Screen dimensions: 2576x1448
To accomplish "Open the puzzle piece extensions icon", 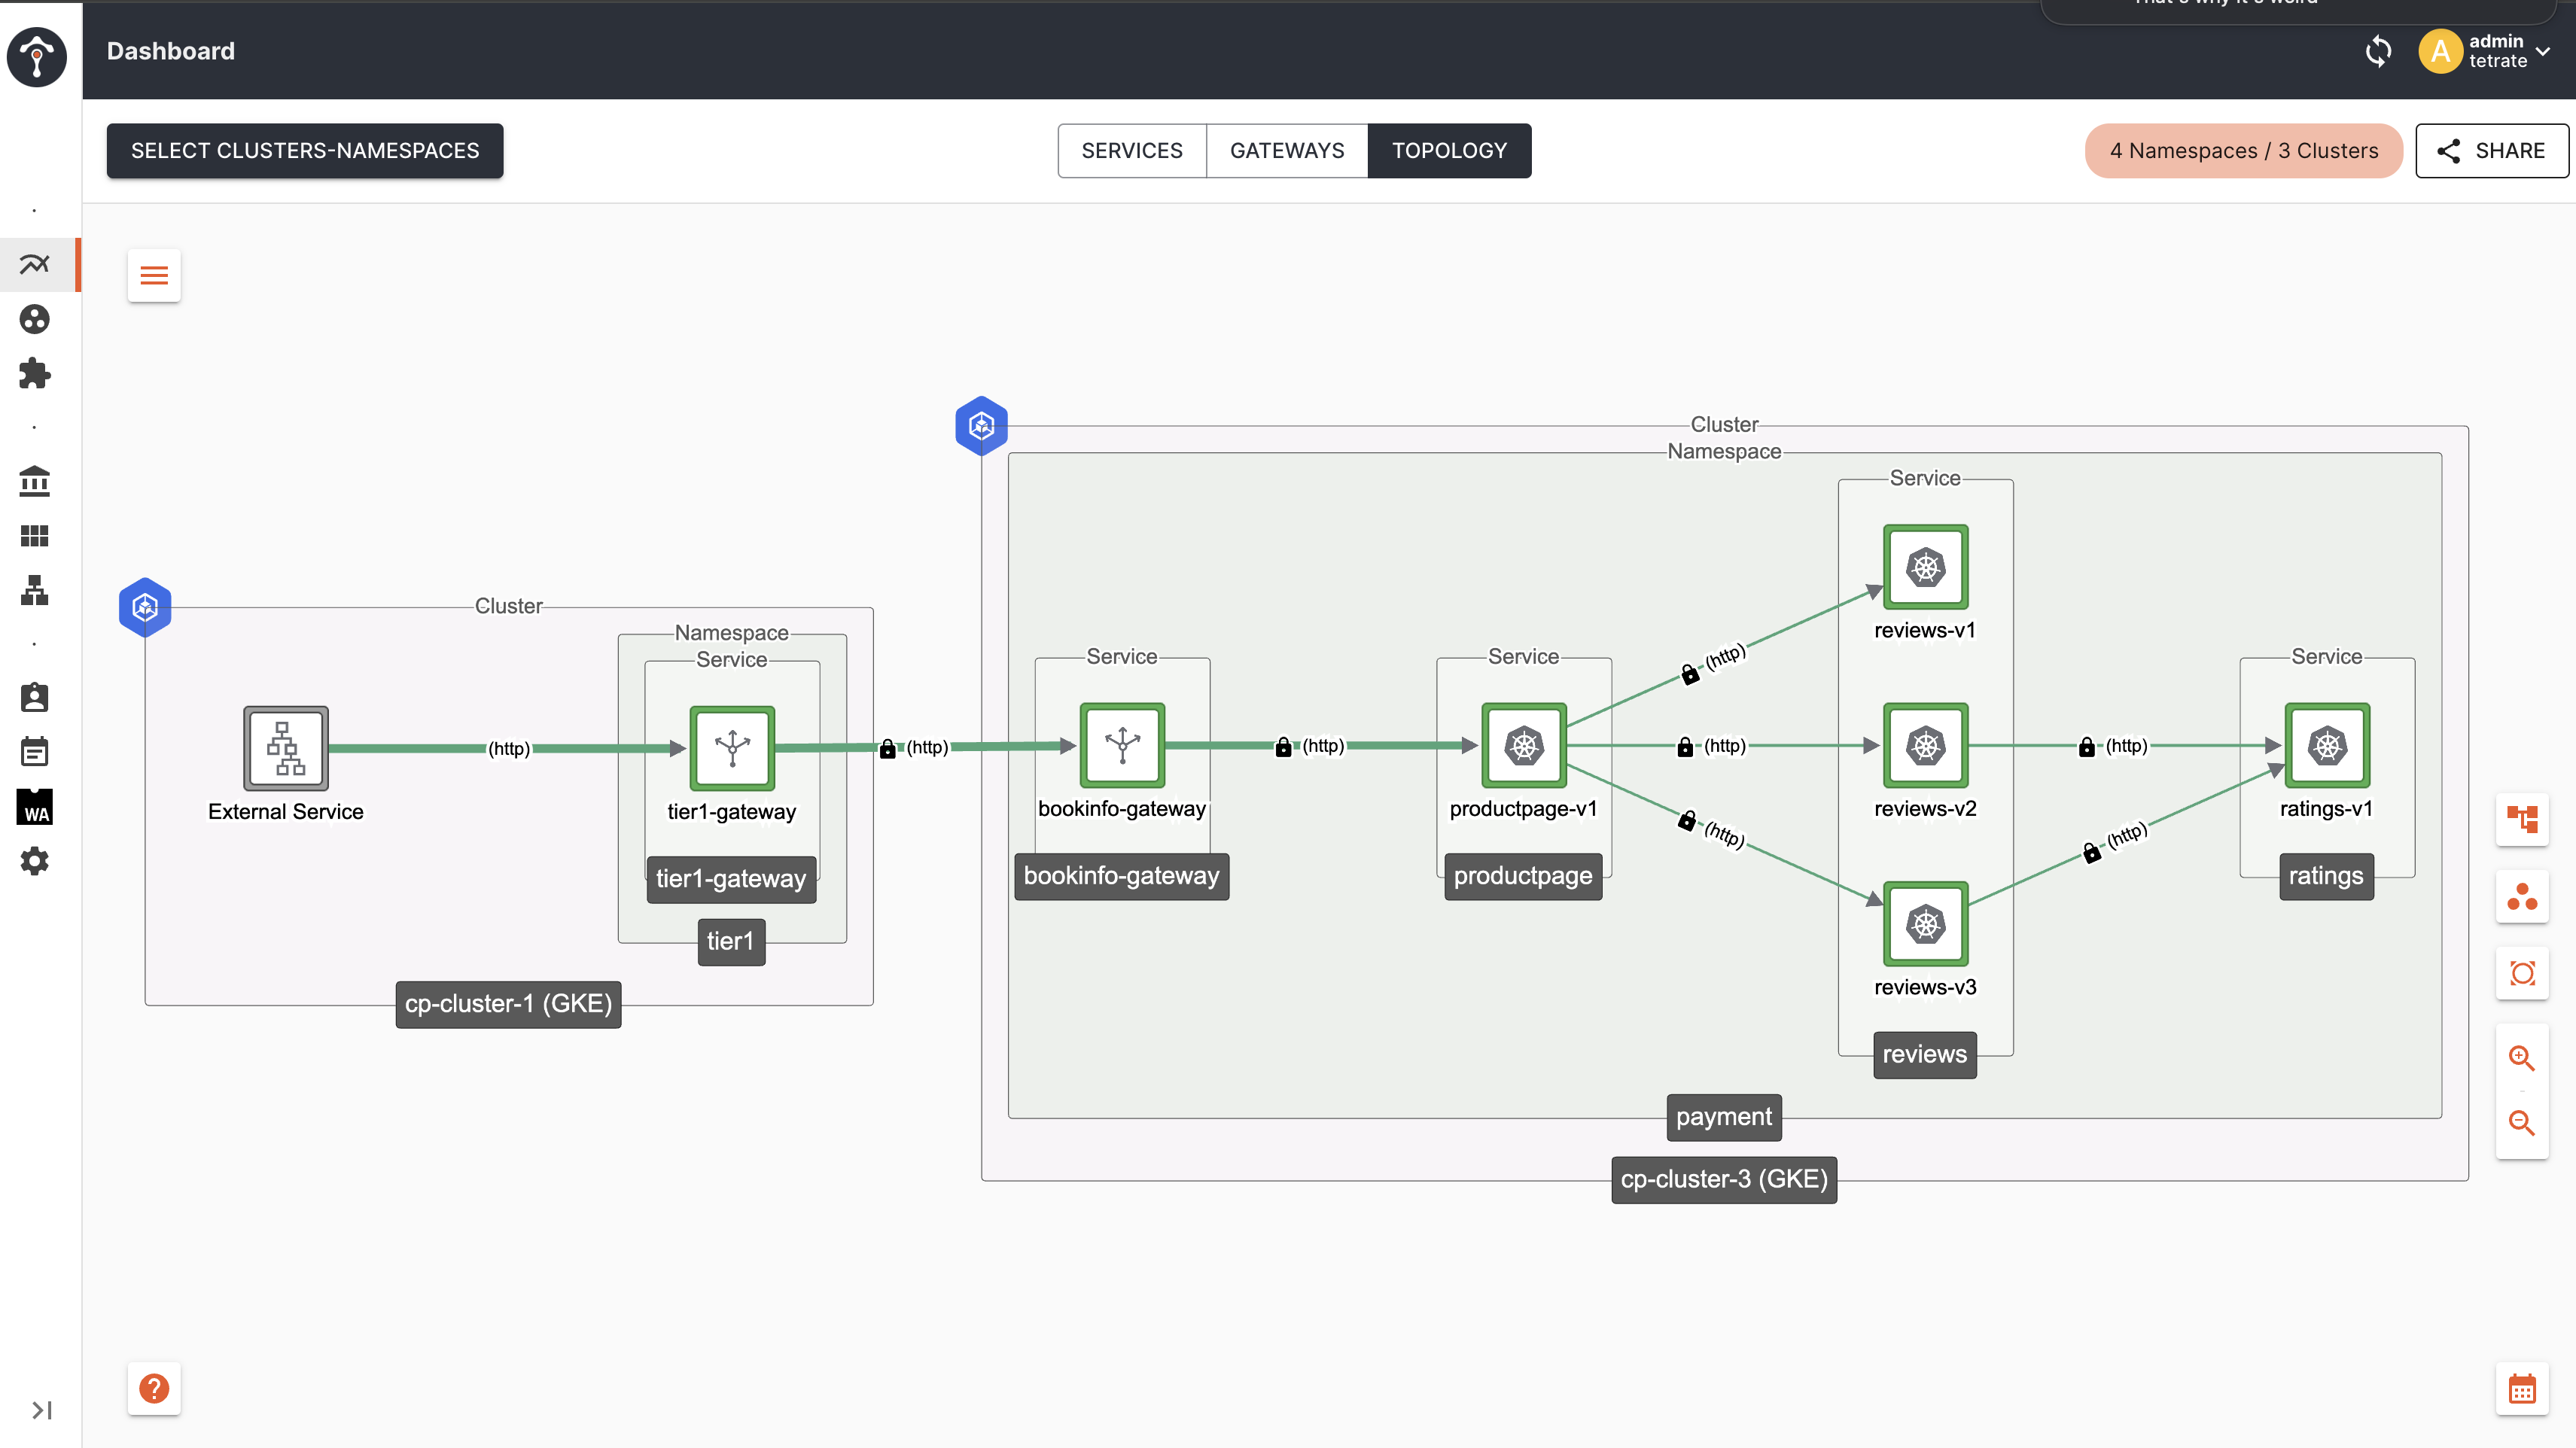I will point(34,373).
